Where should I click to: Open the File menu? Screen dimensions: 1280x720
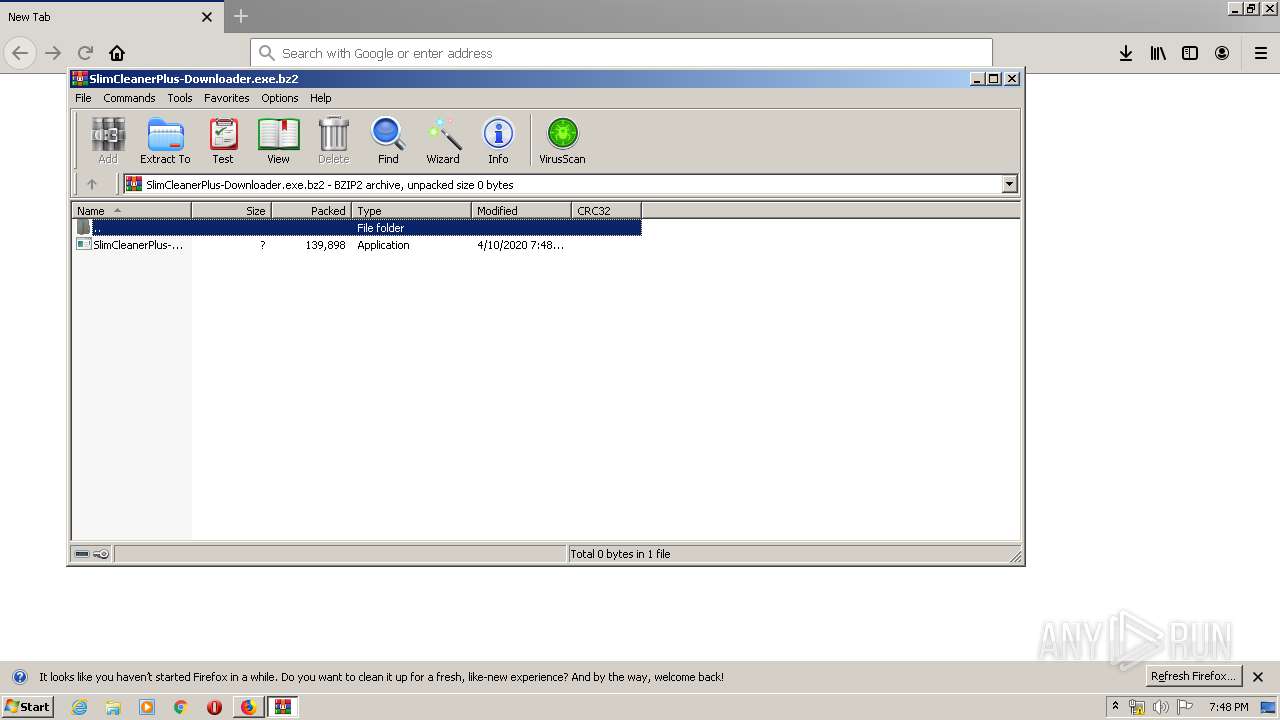click(83, 98)
